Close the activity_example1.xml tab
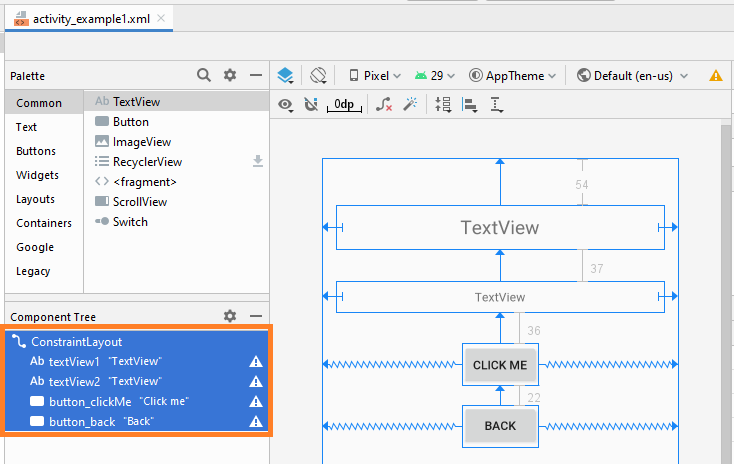Viewport: 734px width, 464px height. click(x=161, y=18)
